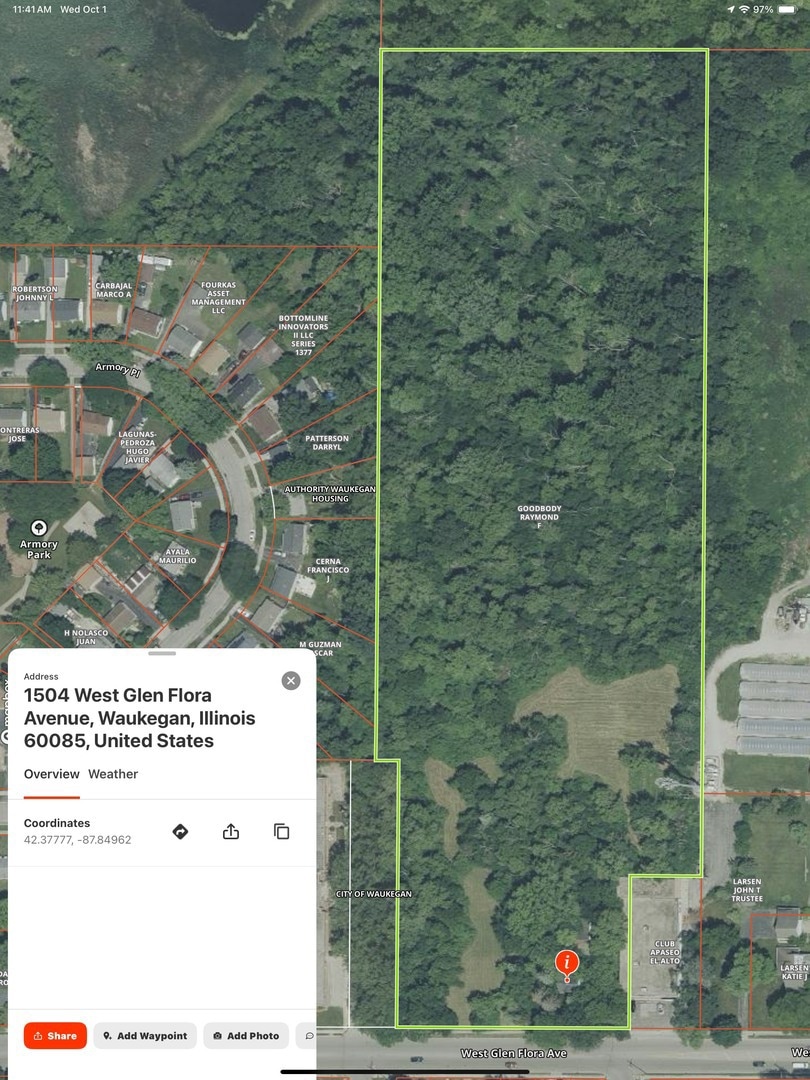Tap the Add Waypoint button

145,1035
